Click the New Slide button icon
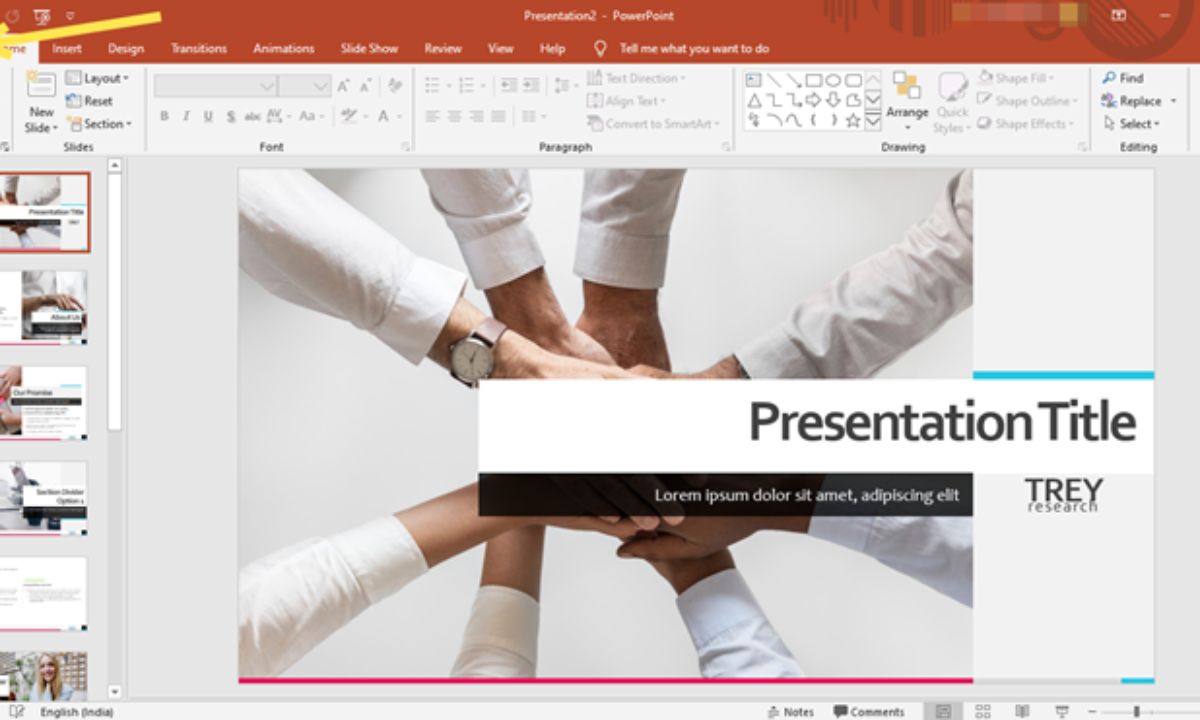Viewport: 1200px width, 720px height. click(41, 86)
